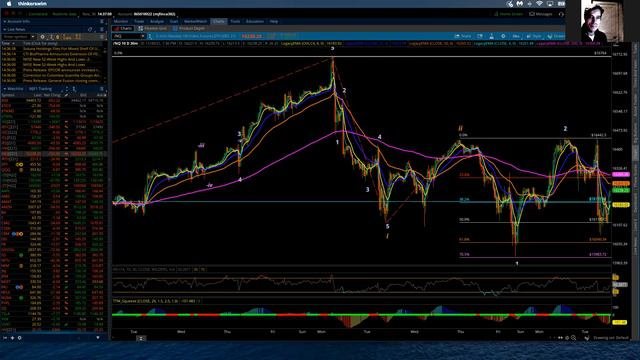Switch to the Analyze tab
Screen dimensions: 640x360
click(x=157, y=21)
